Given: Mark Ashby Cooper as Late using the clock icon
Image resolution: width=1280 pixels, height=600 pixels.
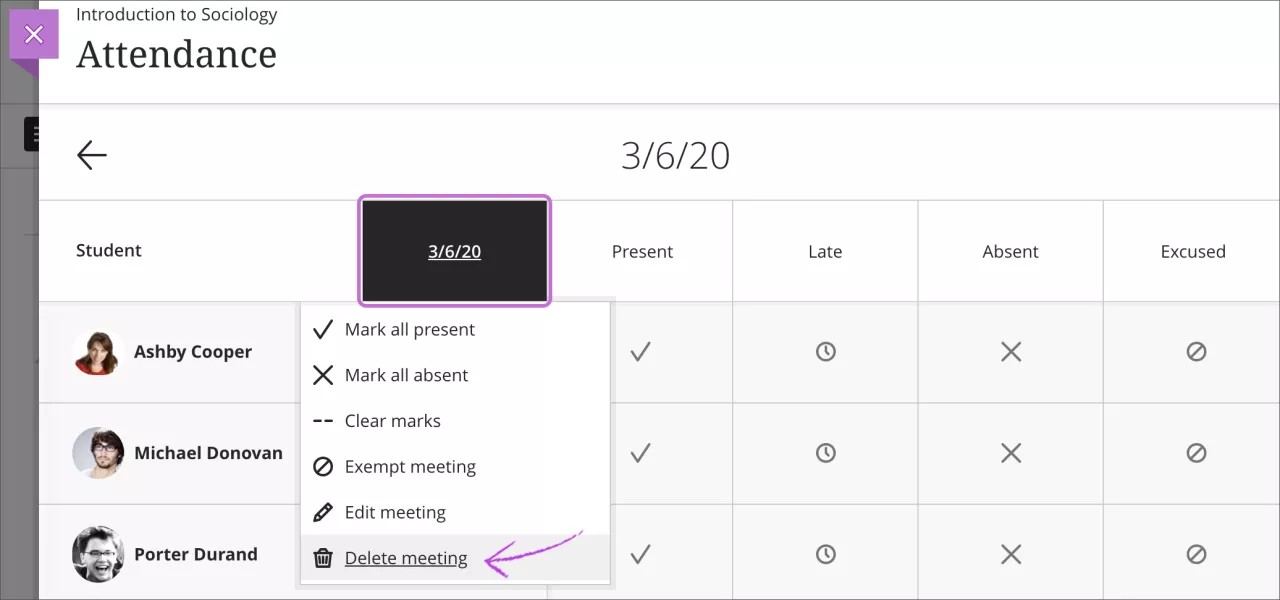Looking at the screenshot, I should coord(824,352).
